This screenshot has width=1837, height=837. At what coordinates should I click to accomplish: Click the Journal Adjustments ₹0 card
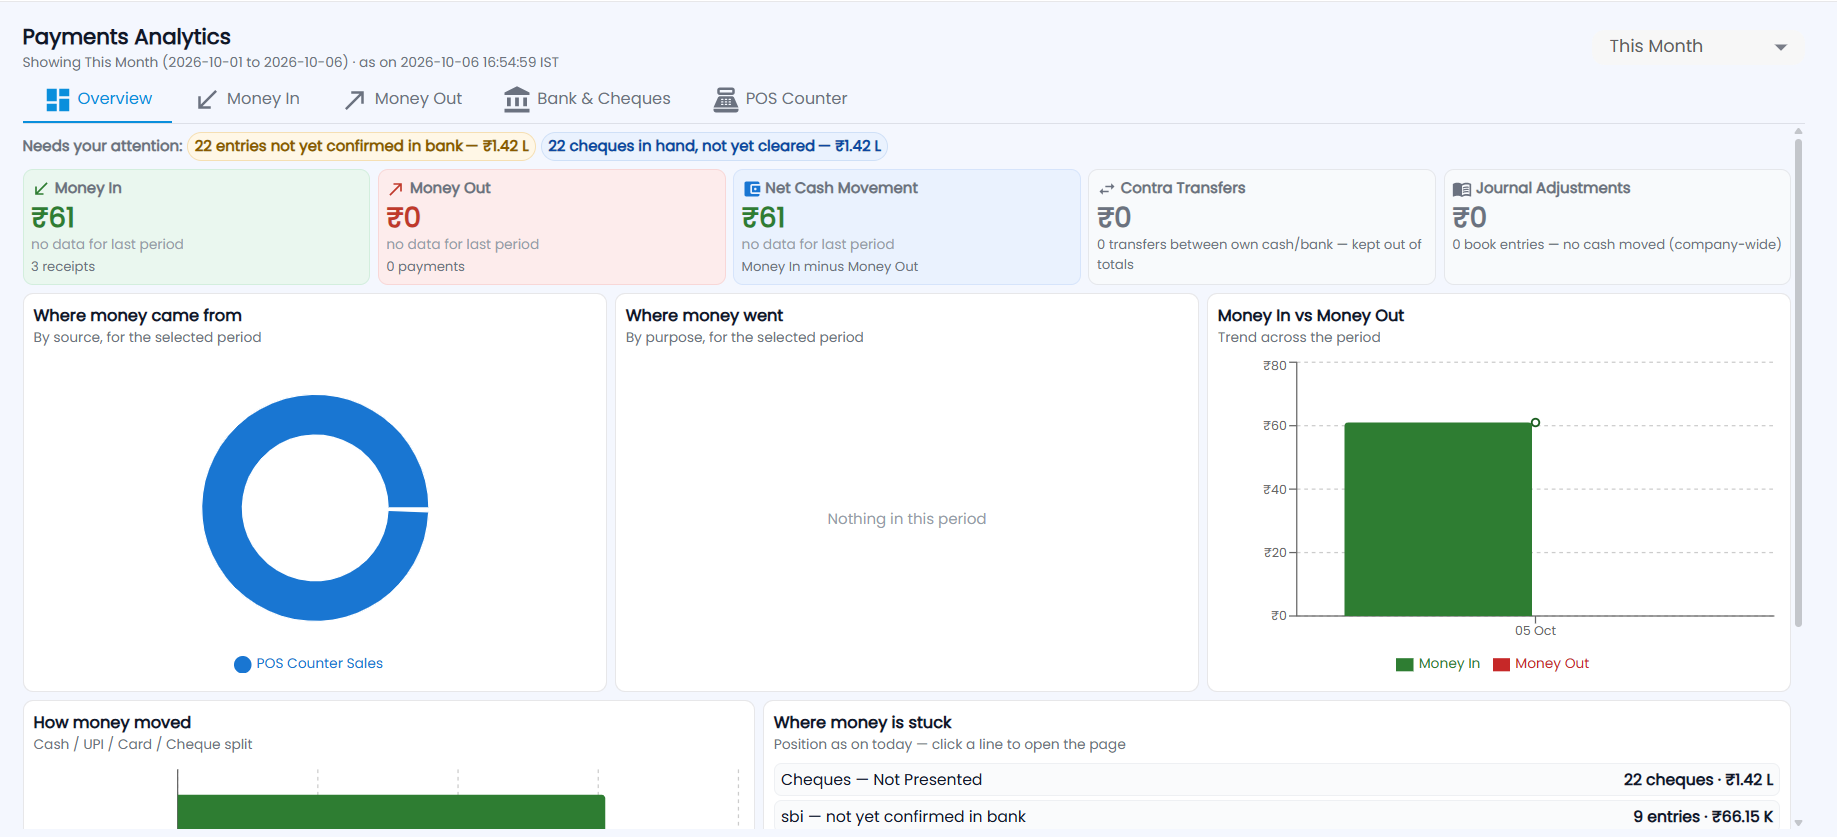click(x=1617, y=227)
